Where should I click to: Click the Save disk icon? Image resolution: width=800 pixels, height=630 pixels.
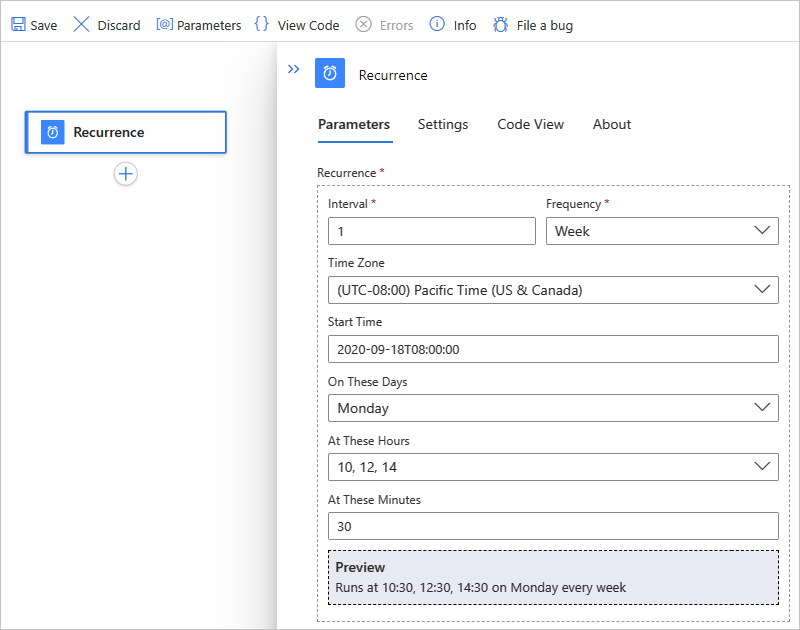pos(18,25)
